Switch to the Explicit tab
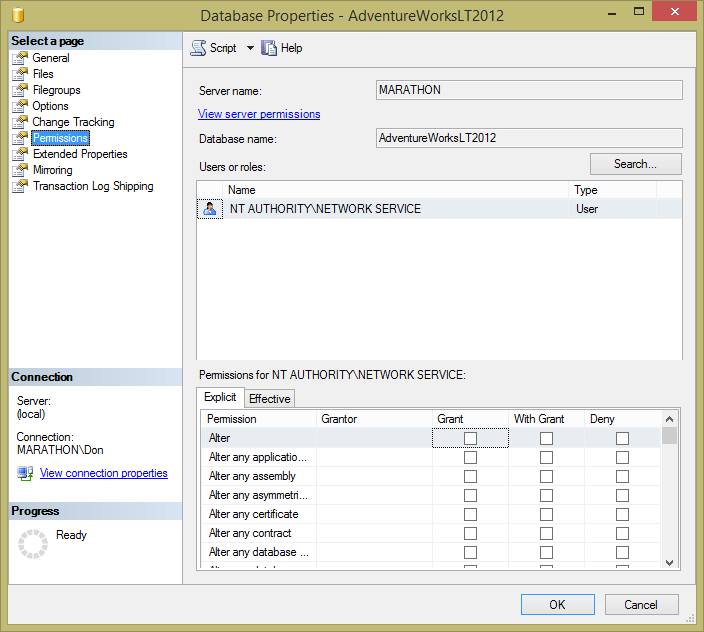 coord(220,397)
